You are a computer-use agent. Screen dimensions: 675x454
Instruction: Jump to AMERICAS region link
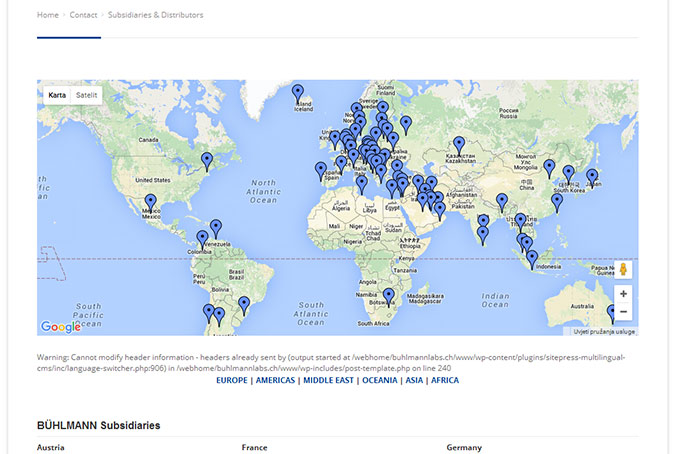coord(276,380)
